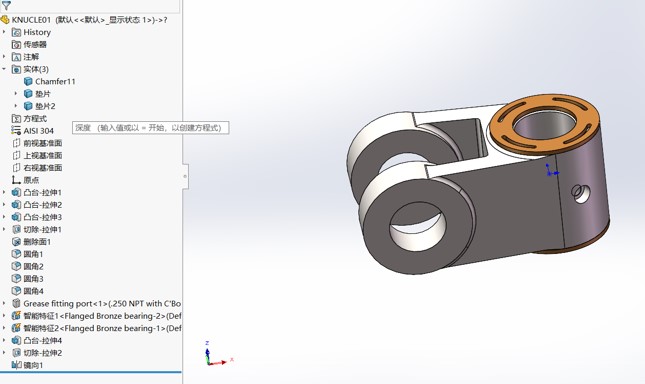Select the 原点 origin icon
This screenshot has width=645, height=384.
[x=16, y=180]
